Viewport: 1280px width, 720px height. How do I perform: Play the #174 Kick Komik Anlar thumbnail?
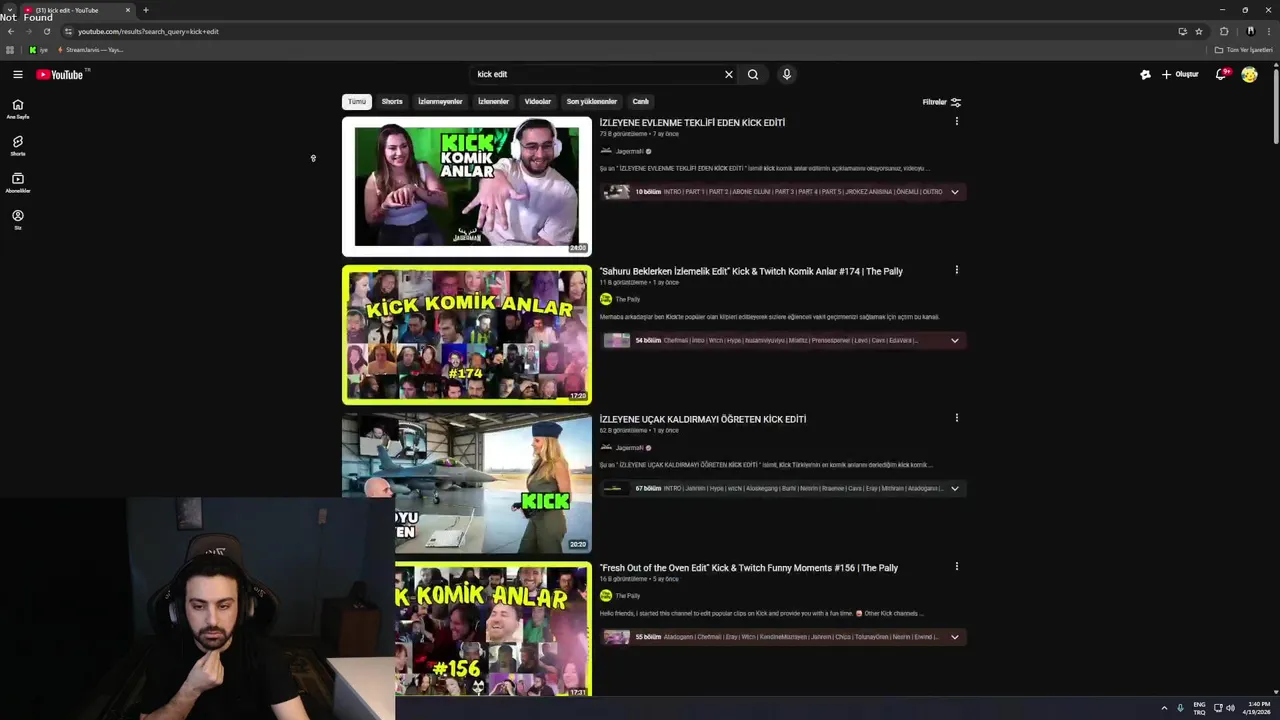coord(467,335)
